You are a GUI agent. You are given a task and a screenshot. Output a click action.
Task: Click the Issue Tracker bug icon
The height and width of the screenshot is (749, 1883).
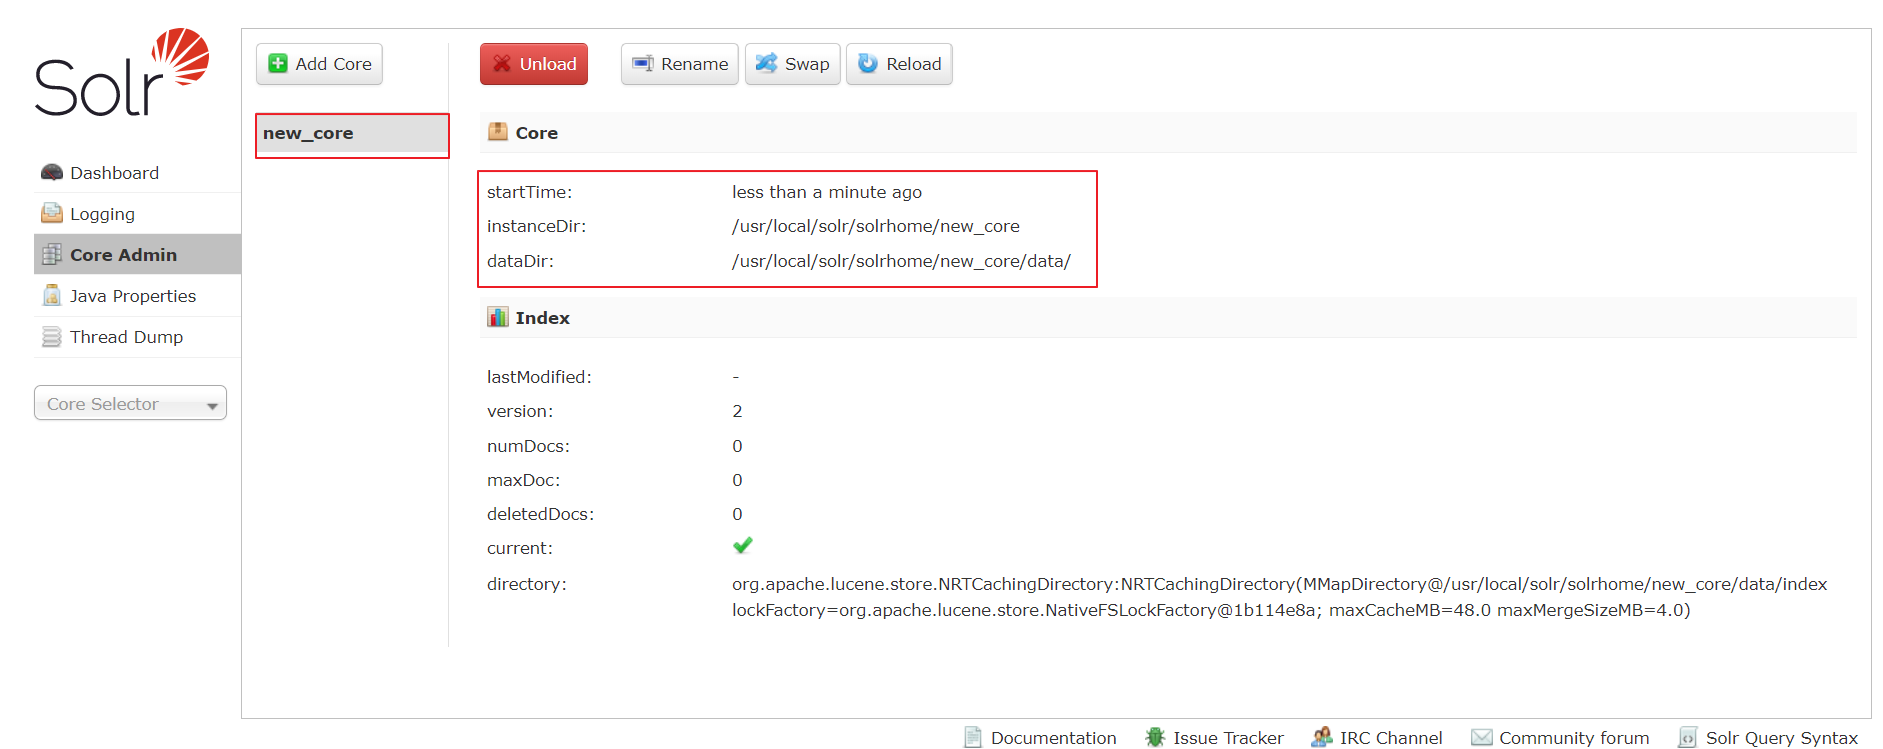(x=1155, y=737)
